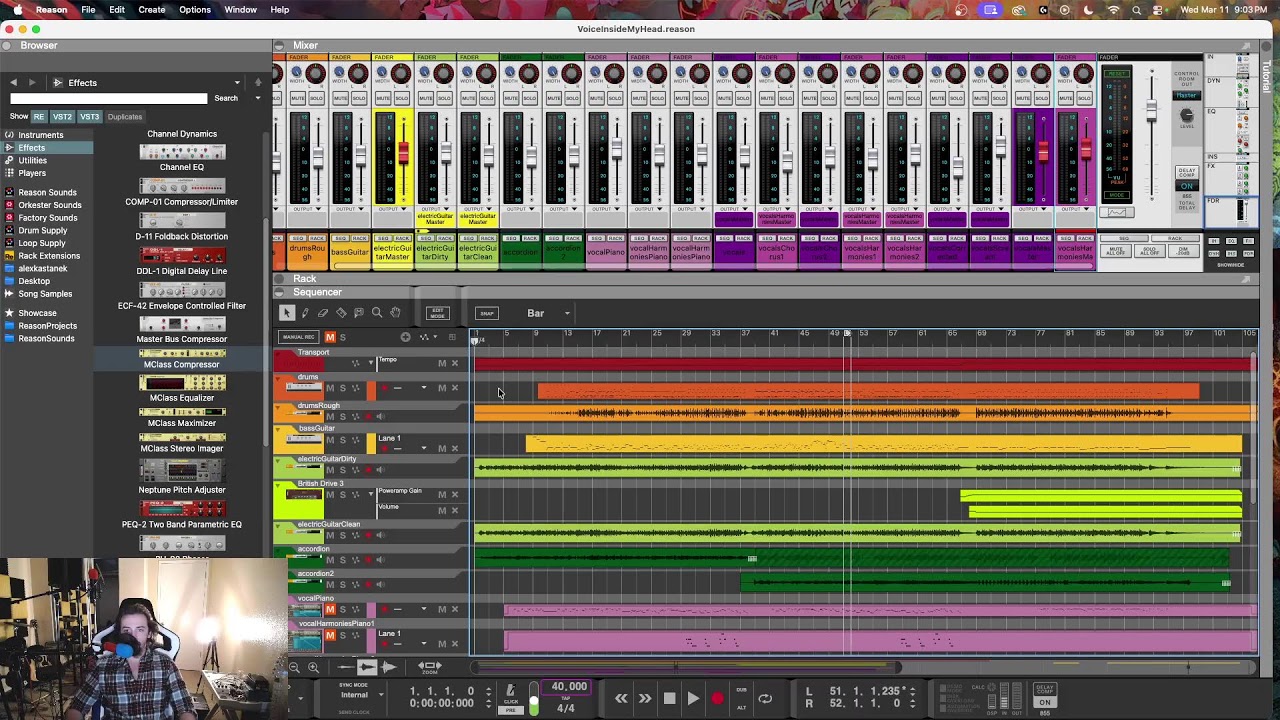Viewport: 1280px width, 720px height.
Task: Toggle the Snap button
Action: (487, 313)
